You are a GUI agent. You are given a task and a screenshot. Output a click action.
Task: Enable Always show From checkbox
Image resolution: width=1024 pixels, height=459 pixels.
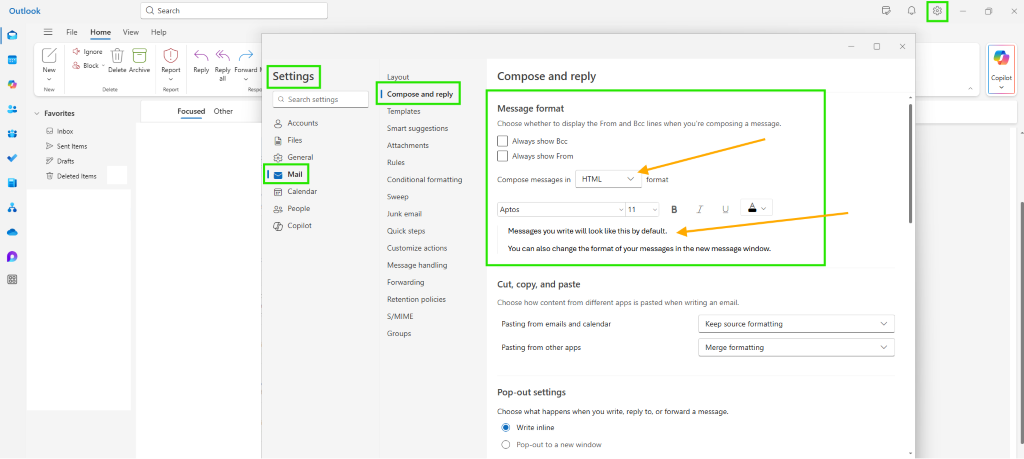pos(502,156)
